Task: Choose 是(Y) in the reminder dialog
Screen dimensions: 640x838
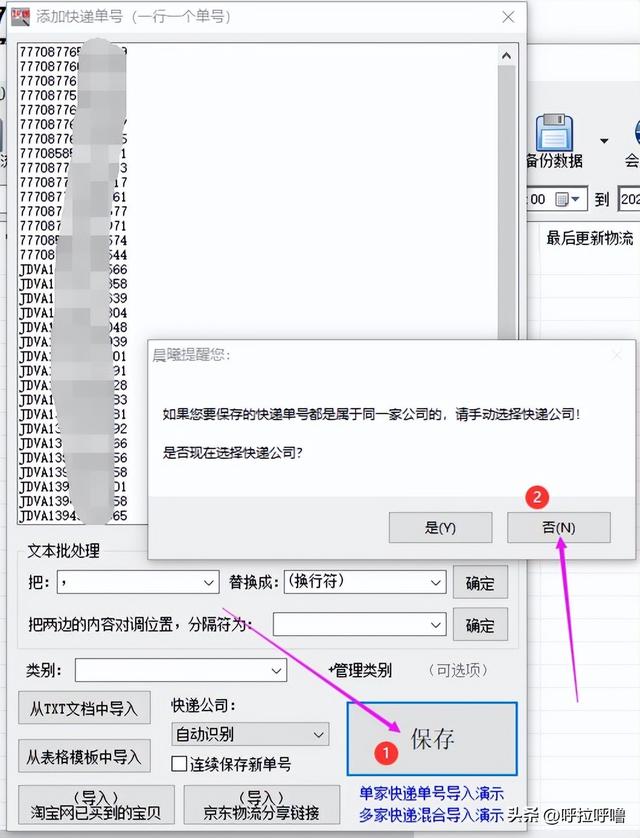Action: 440,527
